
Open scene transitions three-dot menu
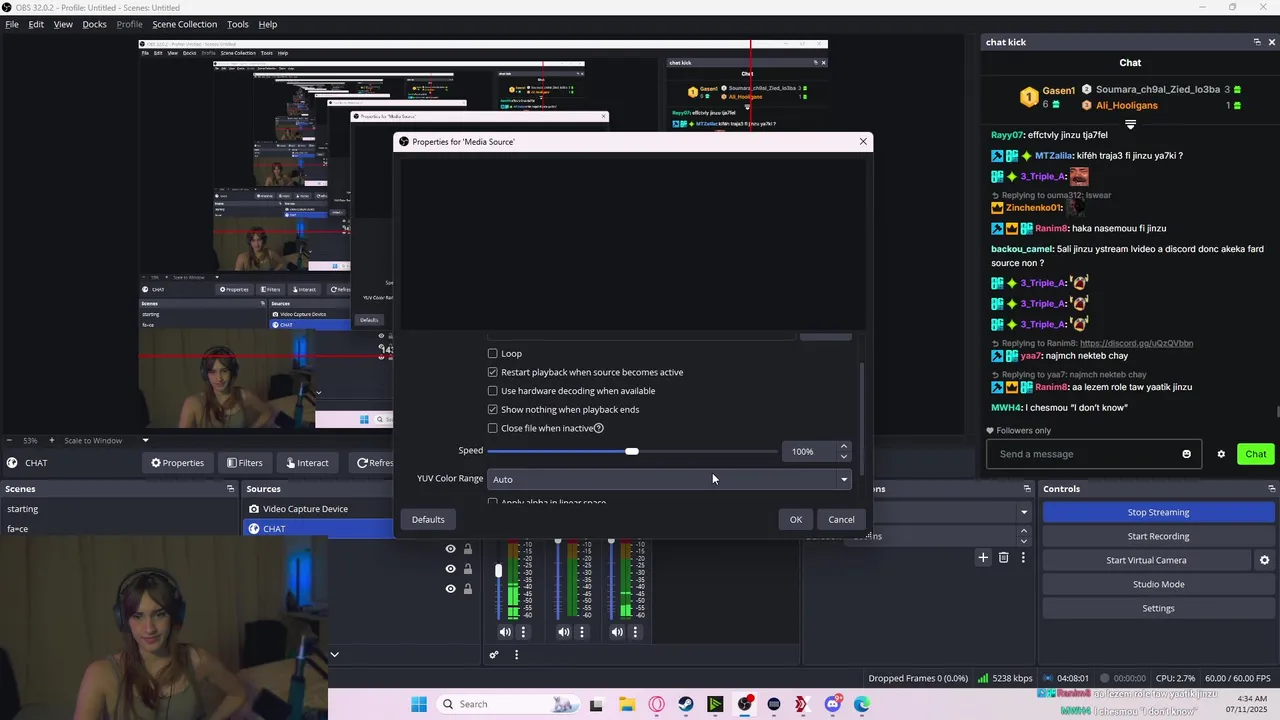[1023, 557]
